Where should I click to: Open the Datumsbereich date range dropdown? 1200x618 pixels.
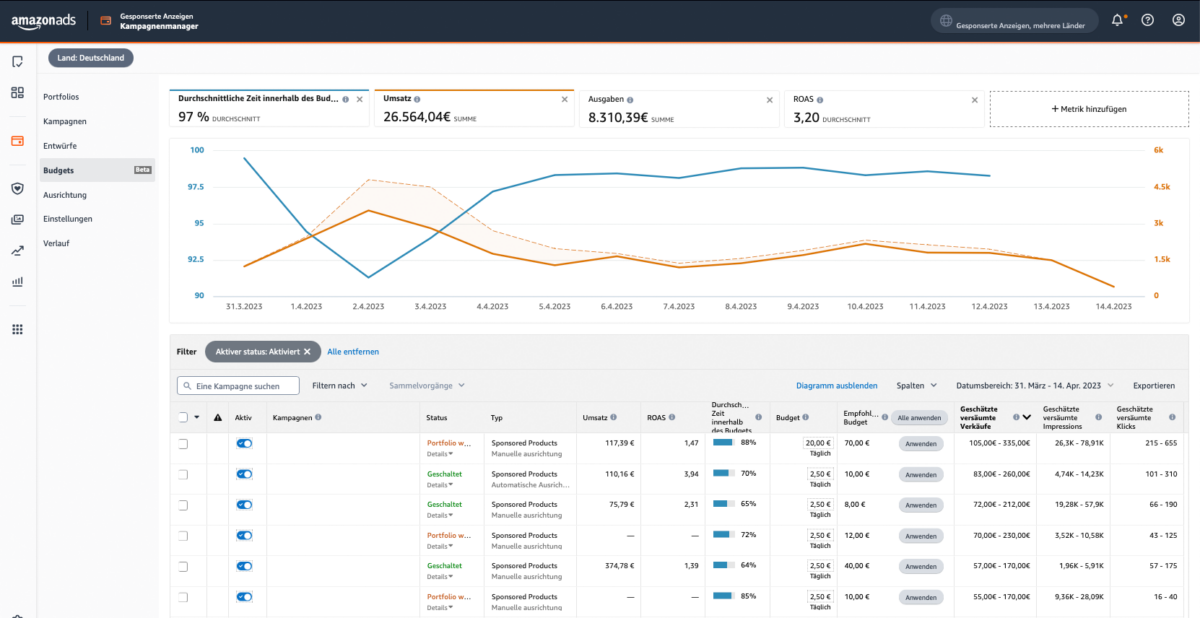coord(1035,385)
